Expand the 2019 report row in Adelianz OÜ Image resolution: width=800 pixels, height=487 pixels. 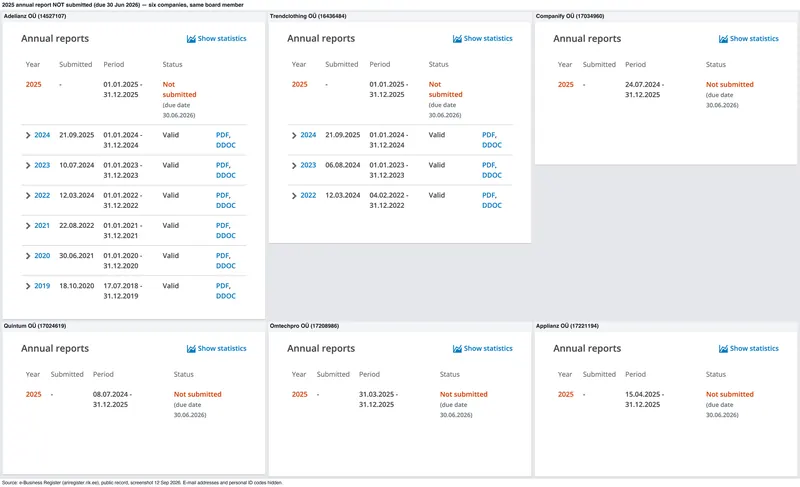[28, 286]
